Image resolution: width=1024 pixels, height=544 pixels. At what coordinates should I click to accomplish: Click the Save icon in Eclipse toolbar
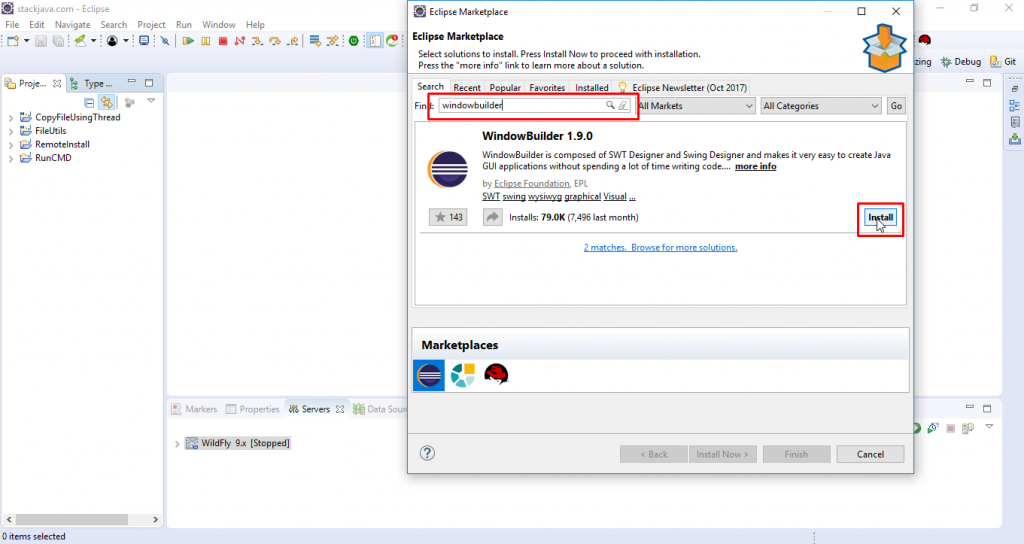[x=40, y=40]
